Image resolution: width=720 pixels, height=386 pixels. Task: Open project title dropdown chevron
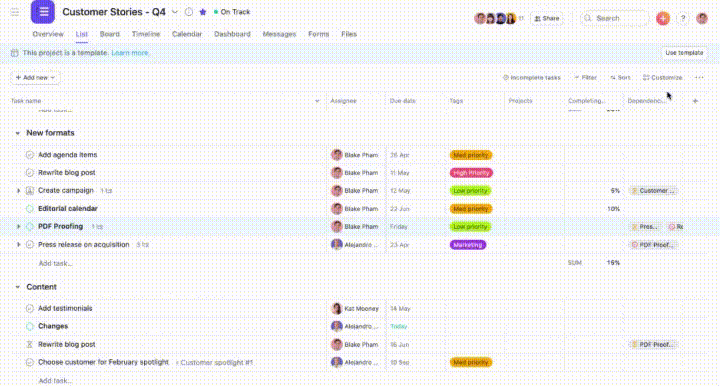click(174, 12)
